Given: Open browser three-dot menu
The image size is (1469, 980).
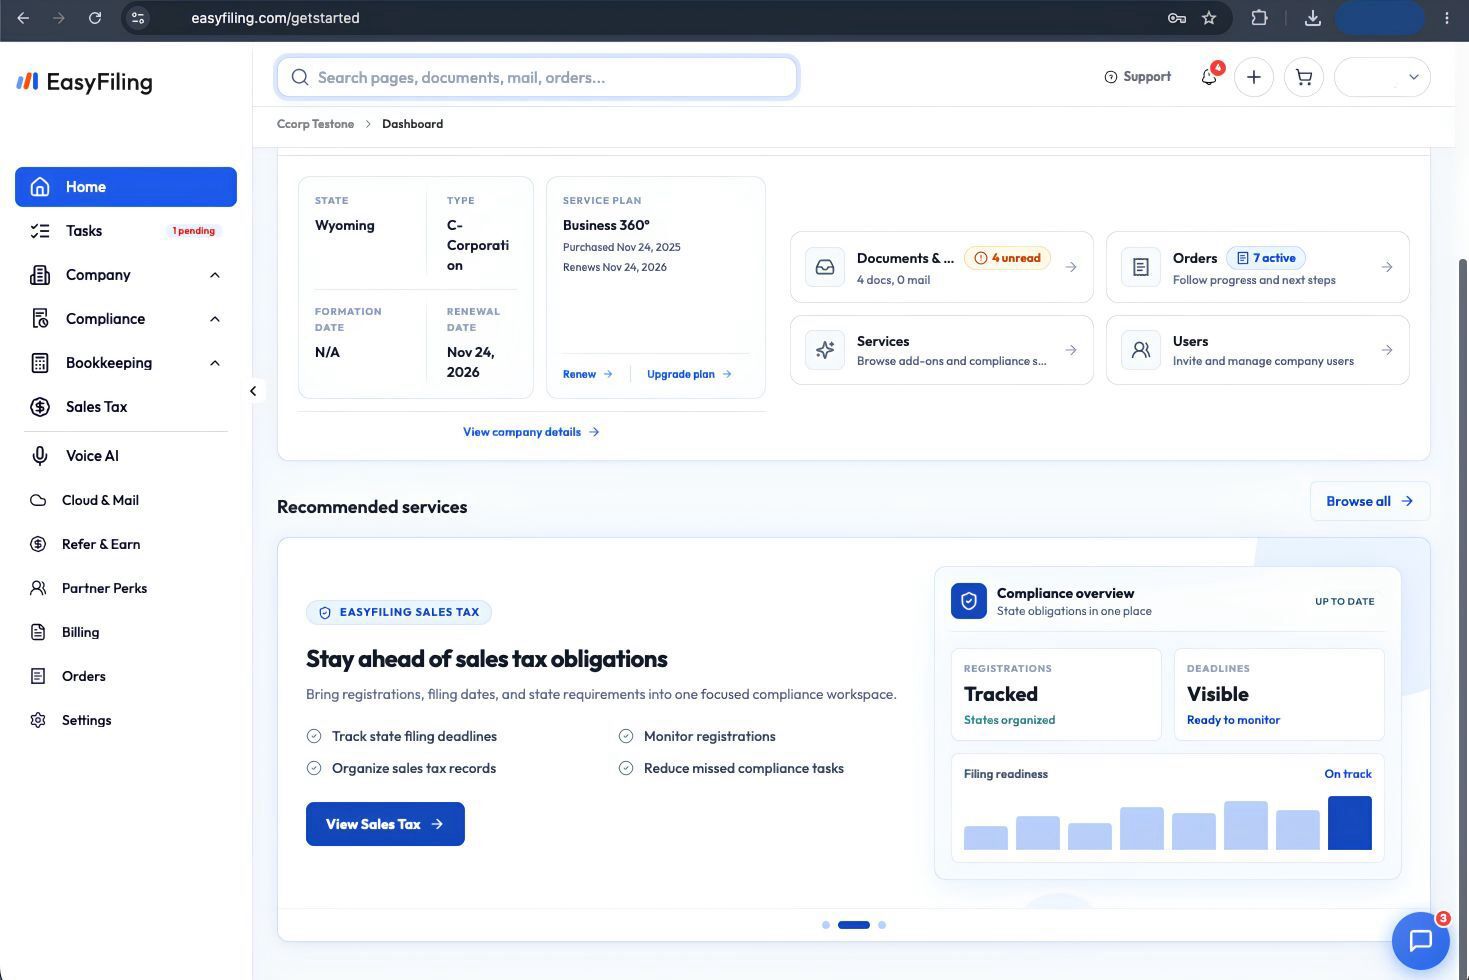Looking at the screenshot, I should 1447,18.
